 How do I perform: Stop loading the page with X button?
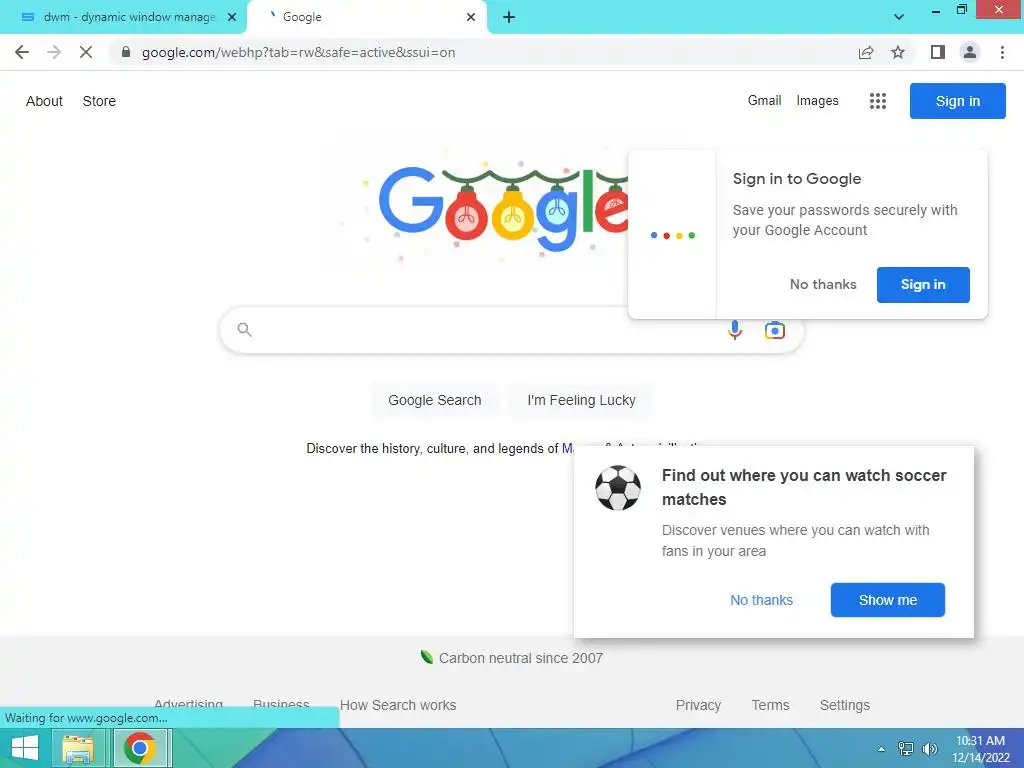86,52
